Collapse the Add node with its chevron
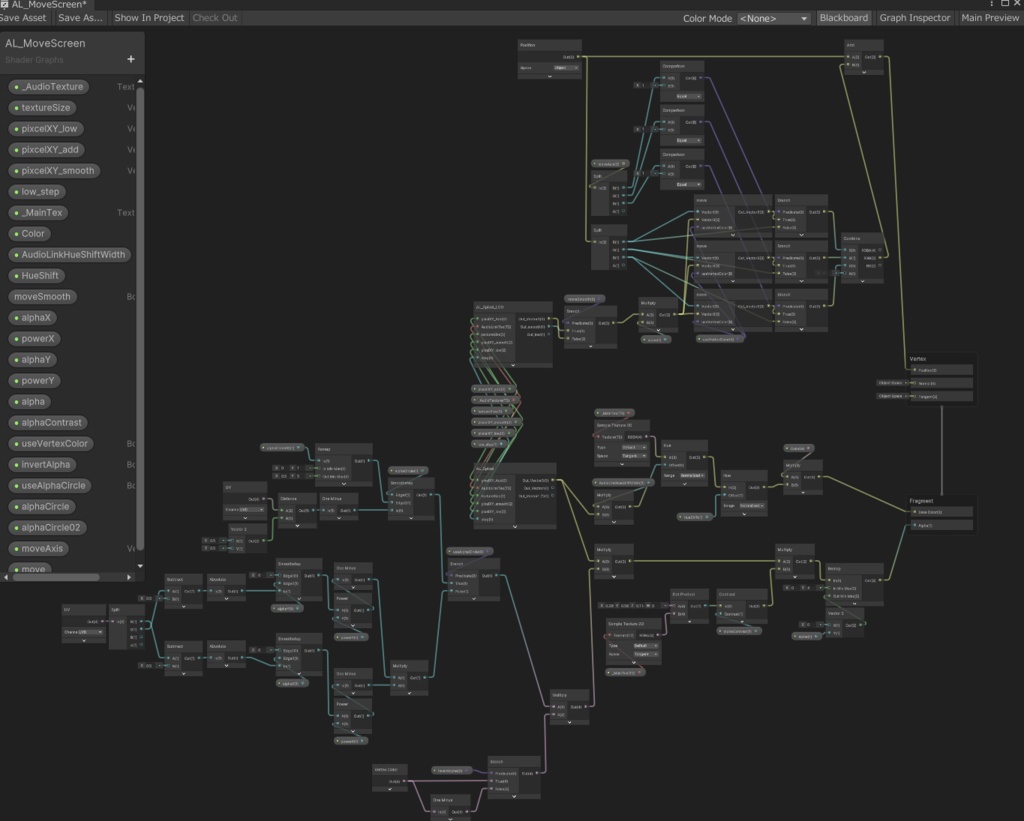Image resolution: width=1024 pixels, height=821 pixels. pyautogui.click(x=863, y=72)
